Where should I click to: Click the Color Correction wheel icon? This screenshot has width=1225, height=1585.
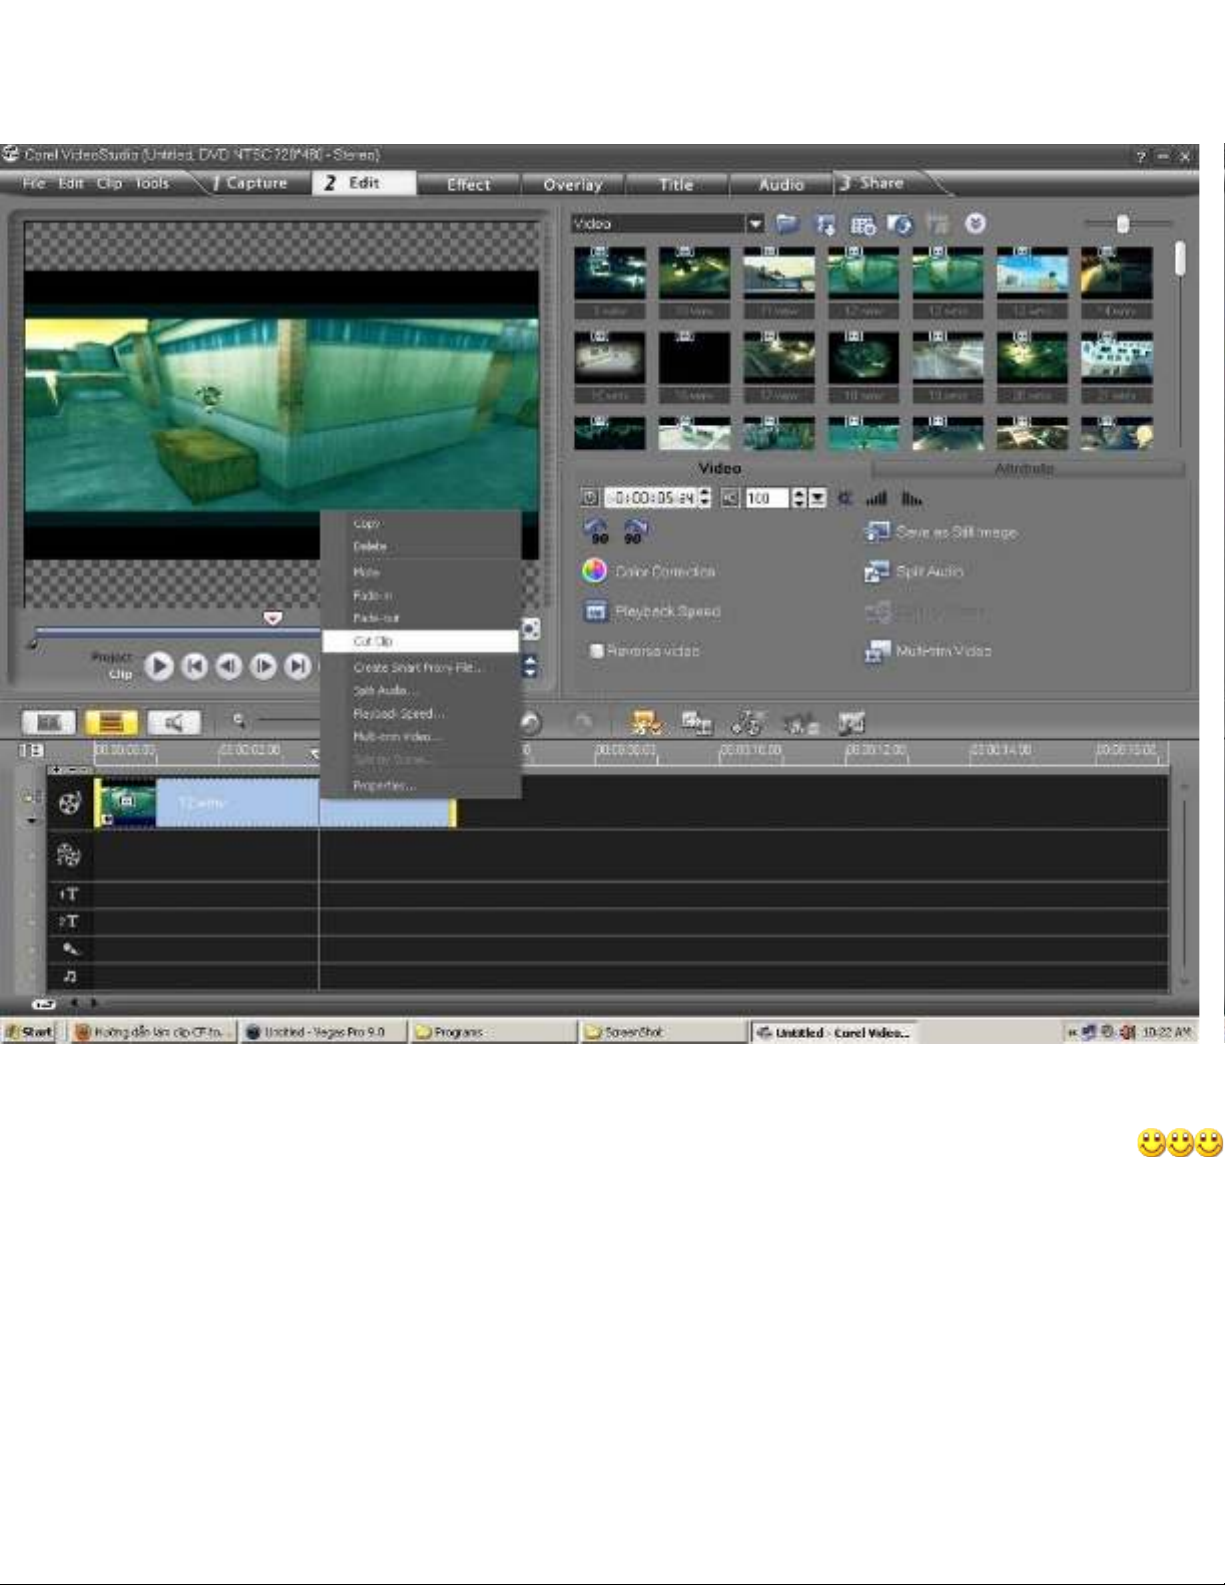594,571
